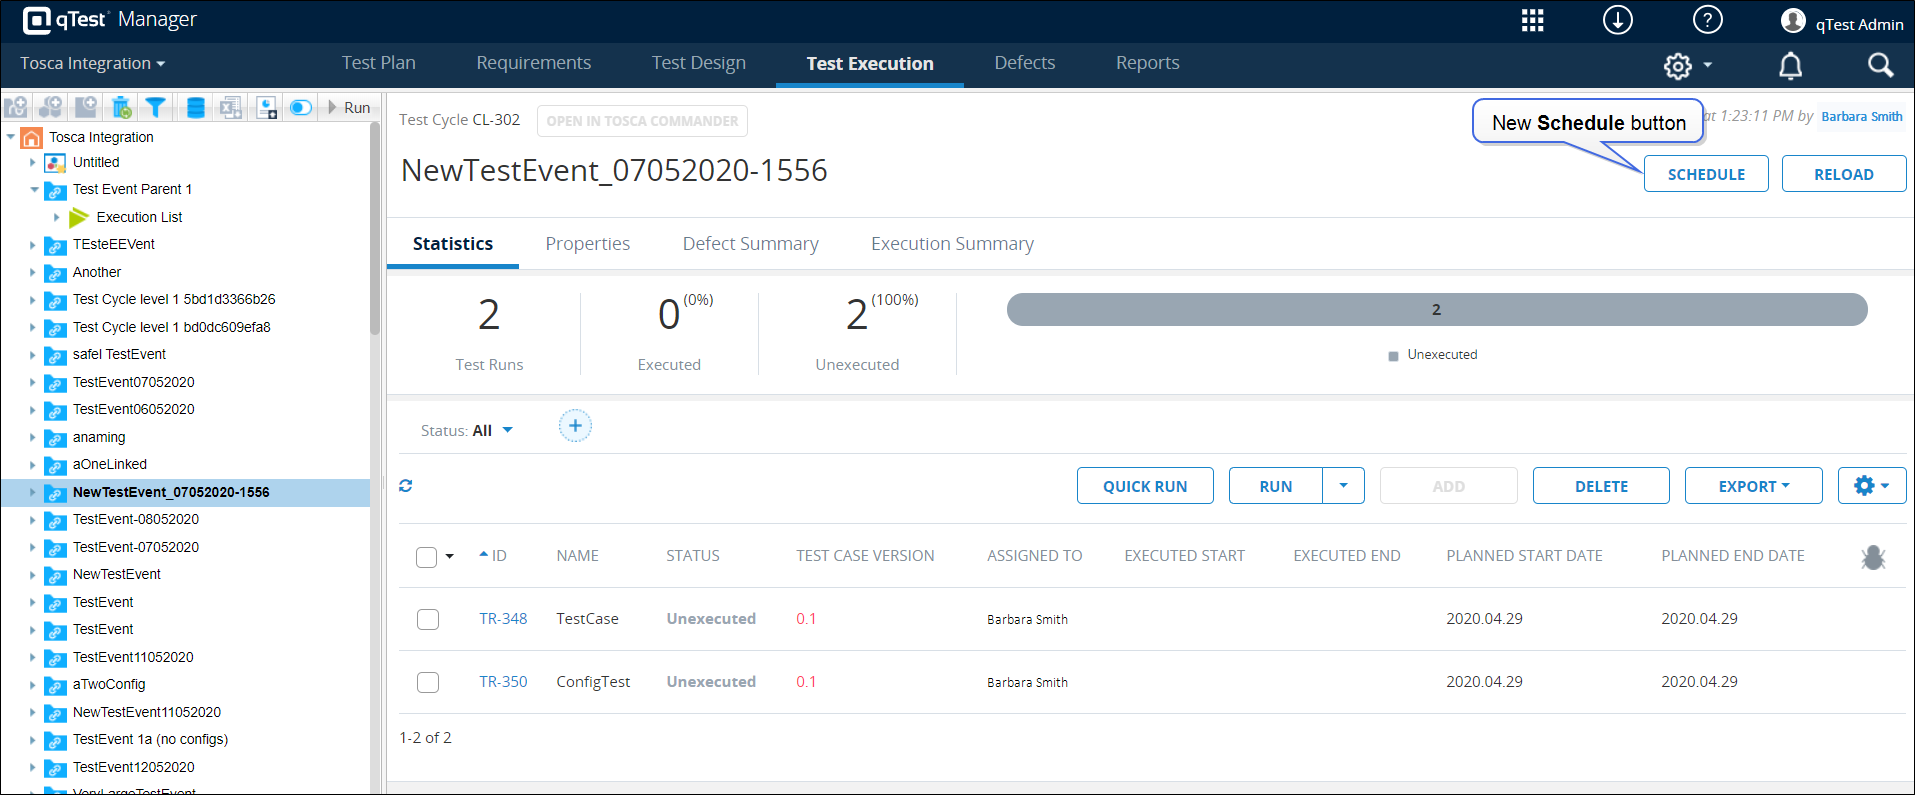Click the filter funnel icon
1915x795 pixels.
tap(156, 107)
